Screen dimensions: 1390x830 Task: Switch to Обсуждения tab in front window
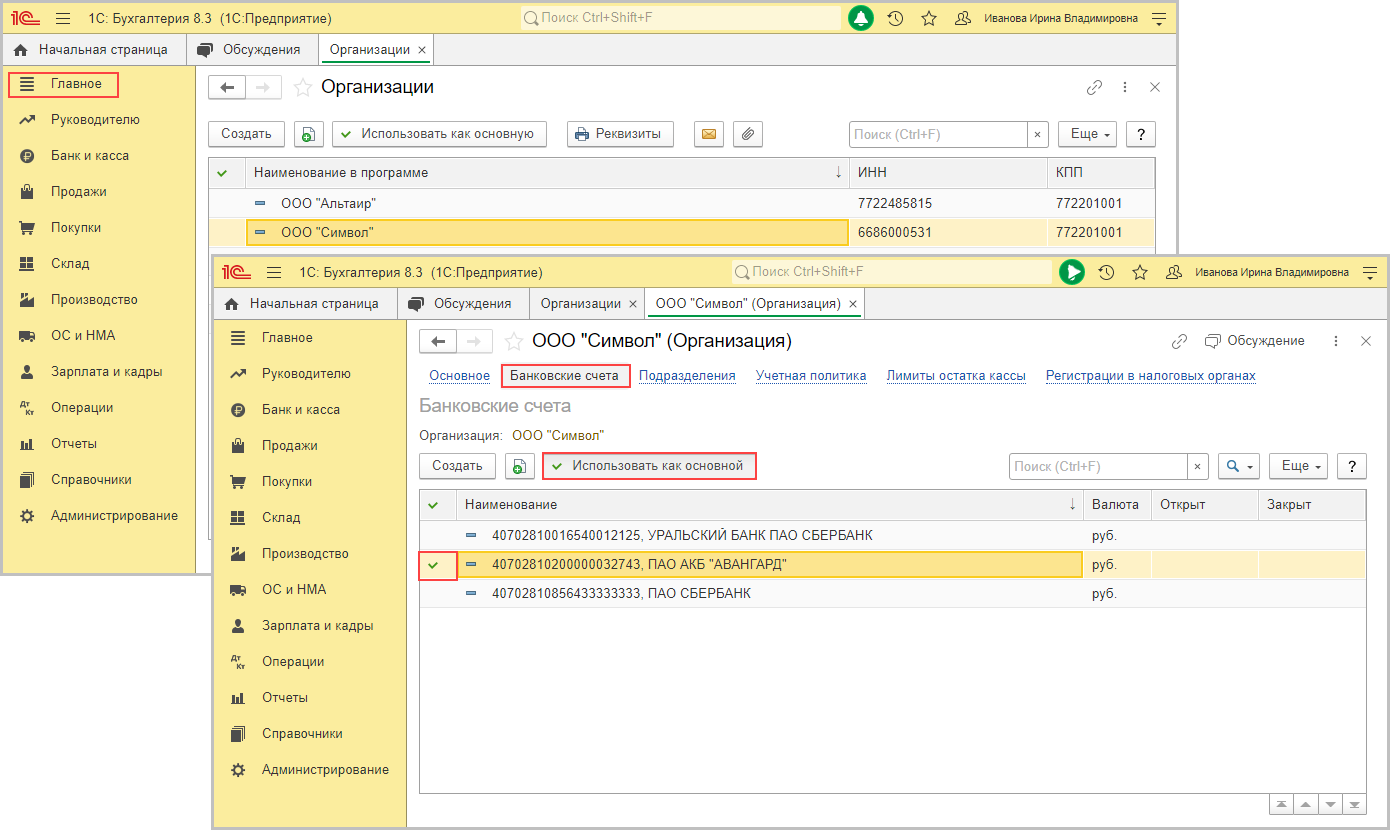[x=461, y=303]
